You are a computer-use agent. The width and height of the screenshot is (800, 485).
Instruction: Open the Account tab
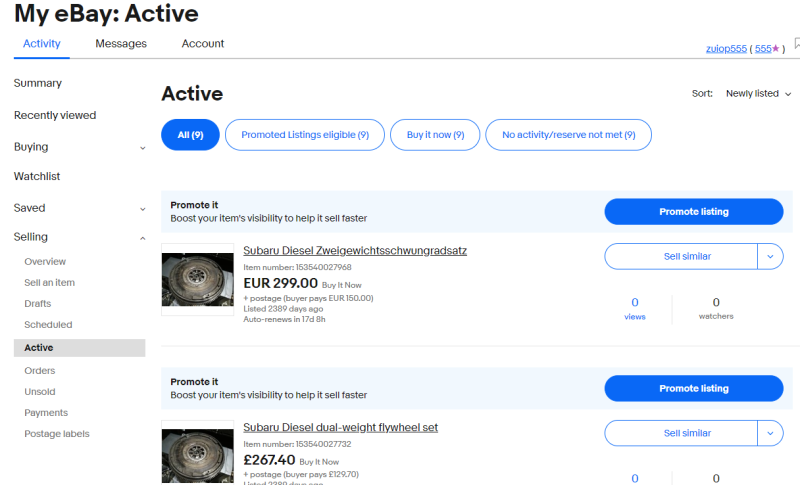203,44
